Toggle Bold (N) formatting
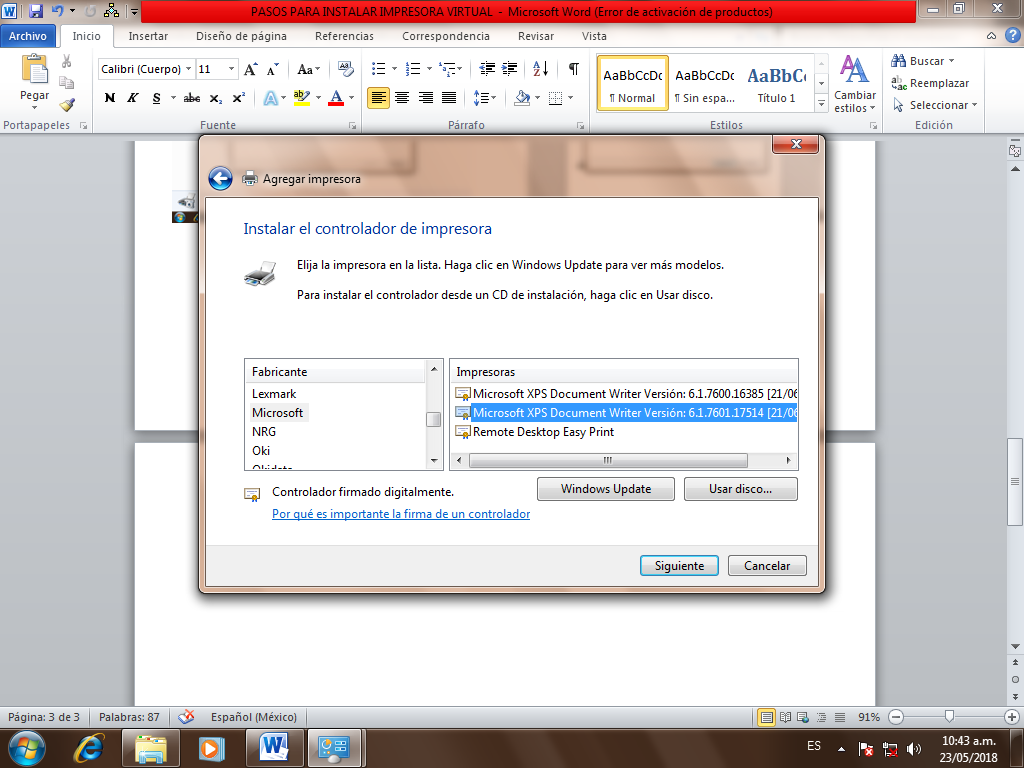Image resolution: width=1024 pixels, height=768 pixels. tap(110, 98)
